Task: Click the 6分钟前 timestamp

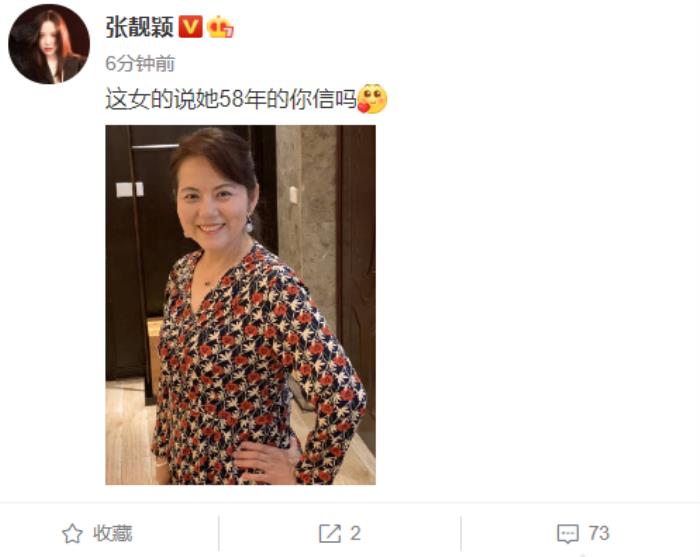Action: [140, 64]
